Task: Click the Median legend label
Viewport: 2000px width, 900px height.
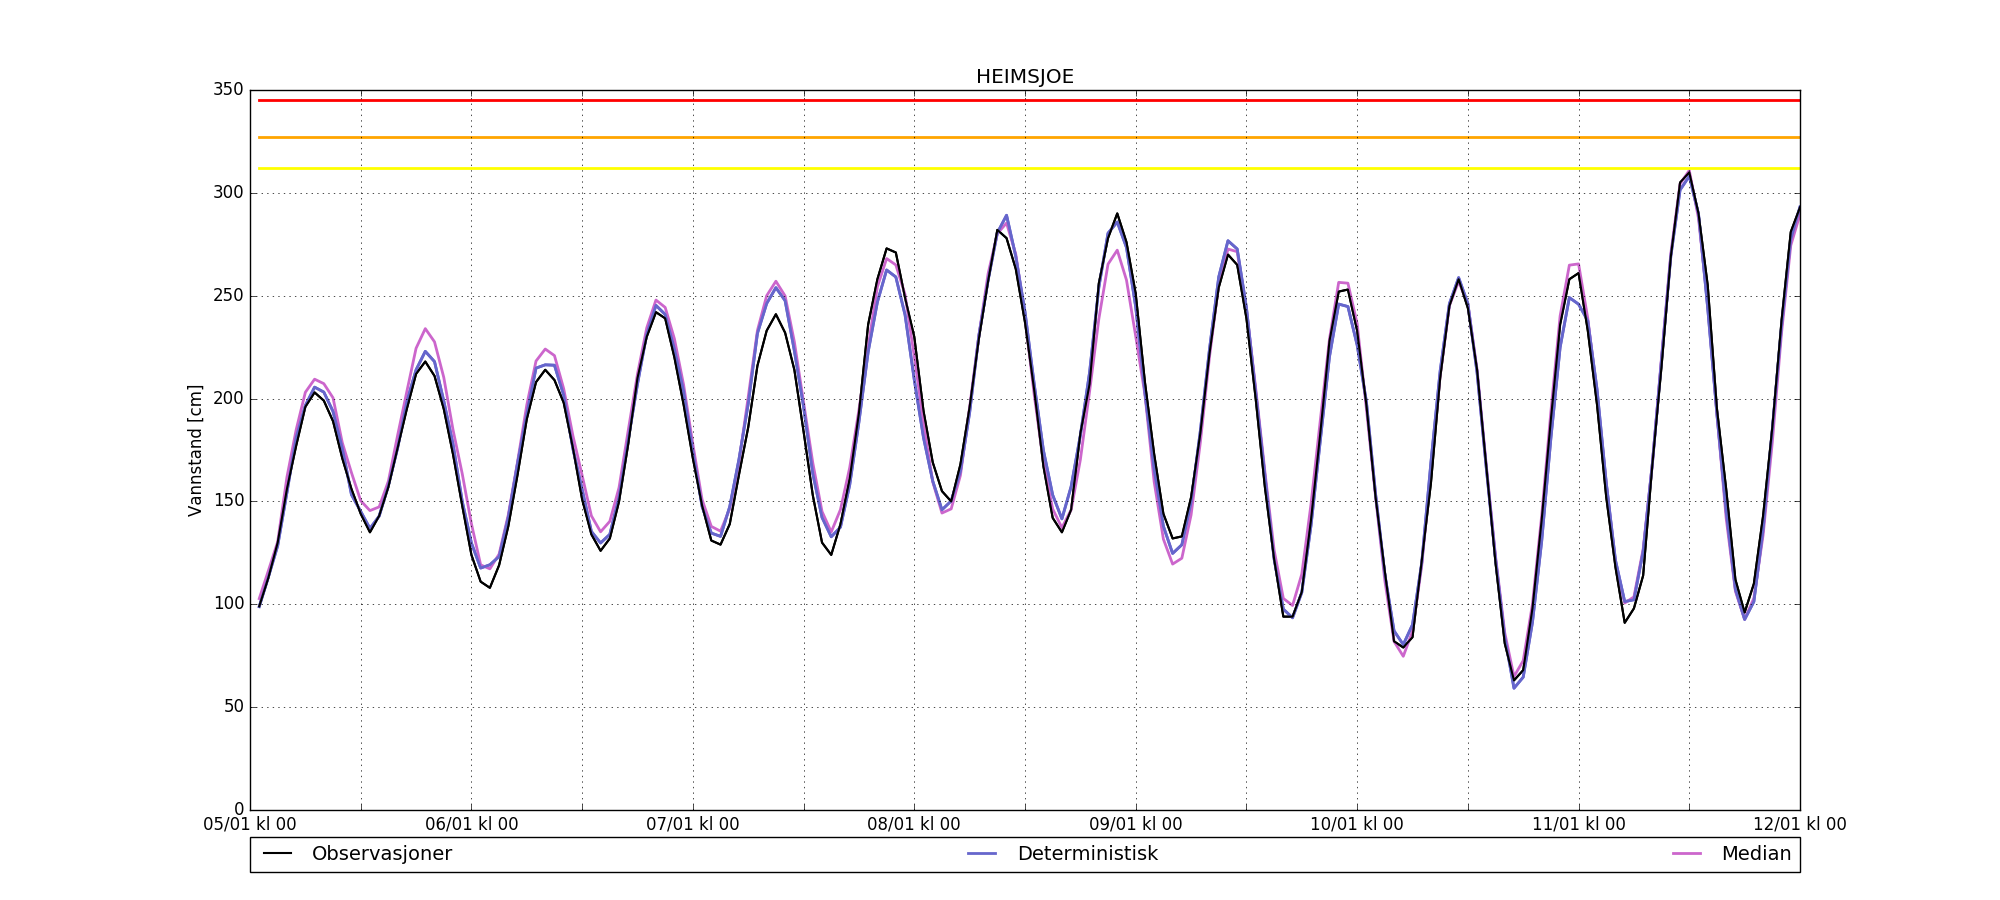Action: [1755, 854]
